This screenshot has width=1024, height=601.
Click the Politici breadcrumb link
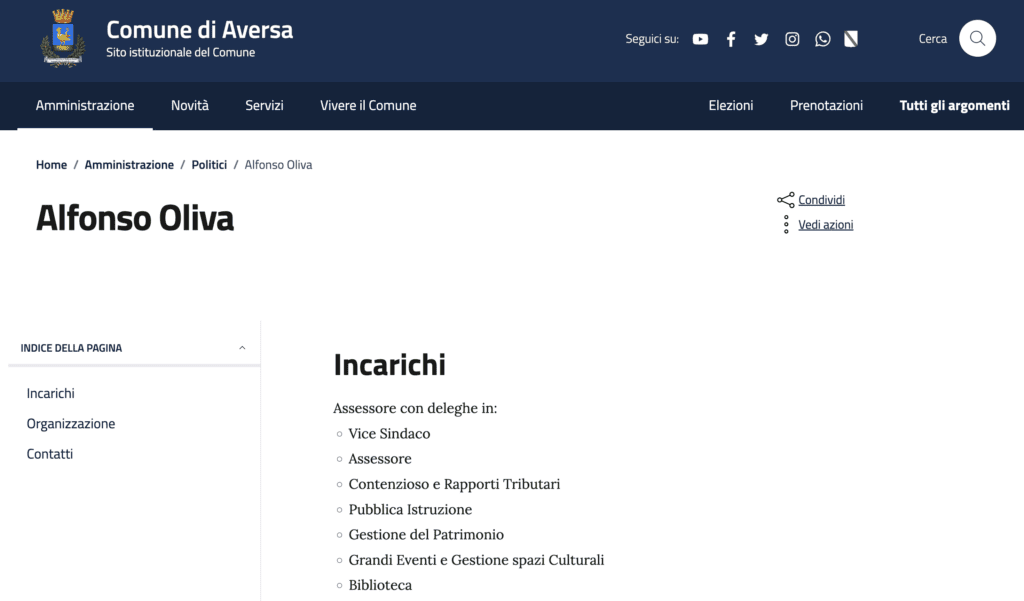[x=209, y=165]
